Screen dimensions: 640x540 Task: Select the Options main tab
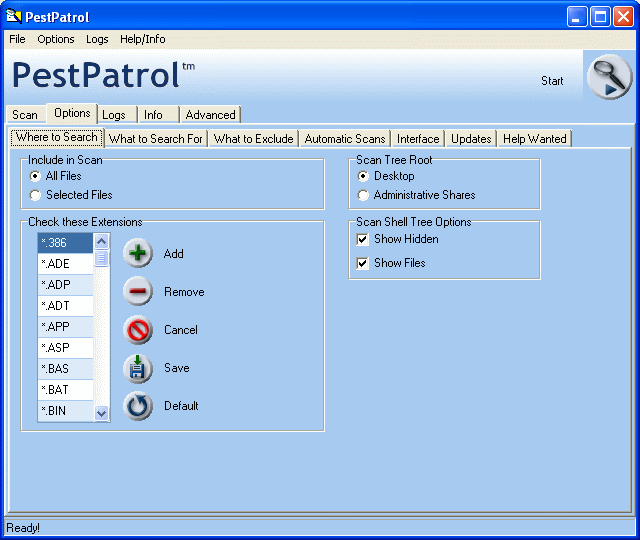click(x=72, y=113)
